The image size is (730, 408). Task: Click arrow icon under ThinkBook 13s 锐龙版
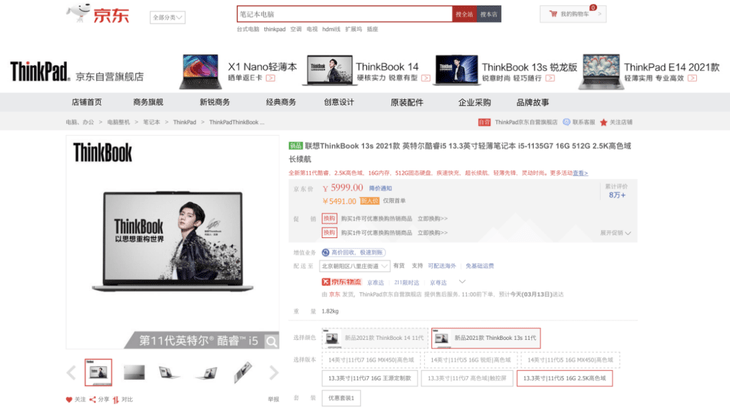(550, 78)
